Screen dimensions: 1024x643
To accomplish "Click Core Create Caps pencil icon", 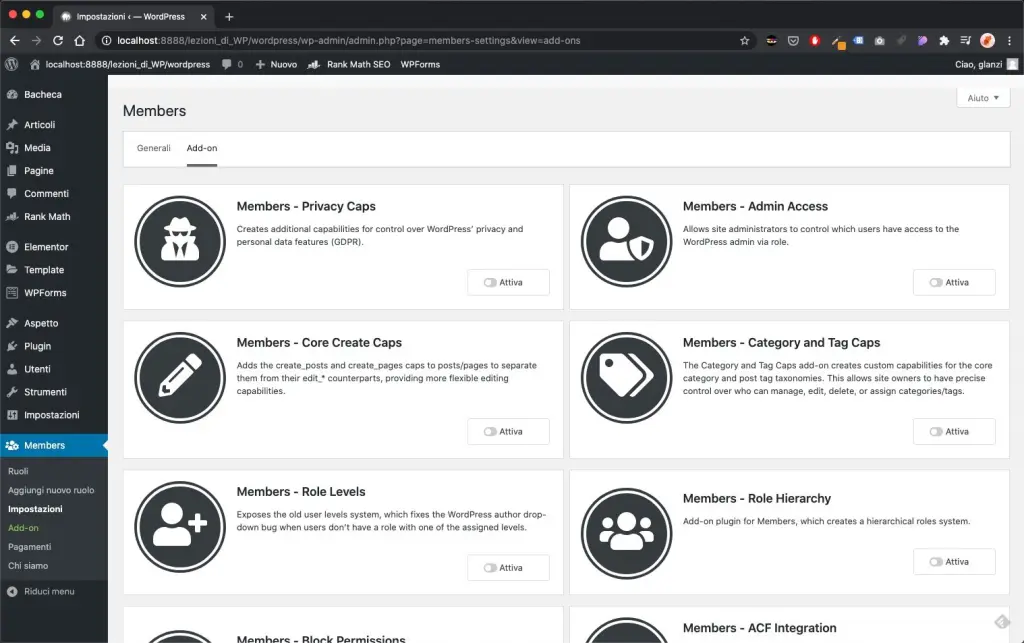I will [180, 378].
